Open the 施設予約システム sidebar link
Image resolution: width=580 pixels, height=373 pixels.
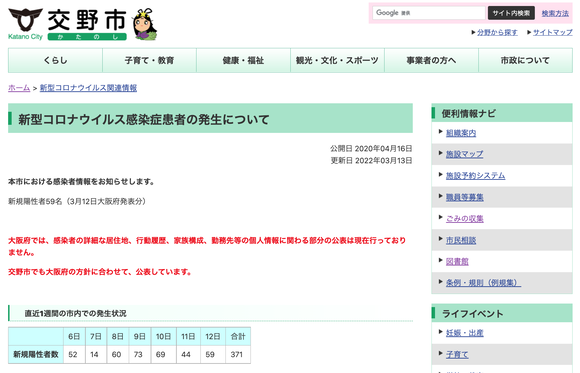pos(475,175)
